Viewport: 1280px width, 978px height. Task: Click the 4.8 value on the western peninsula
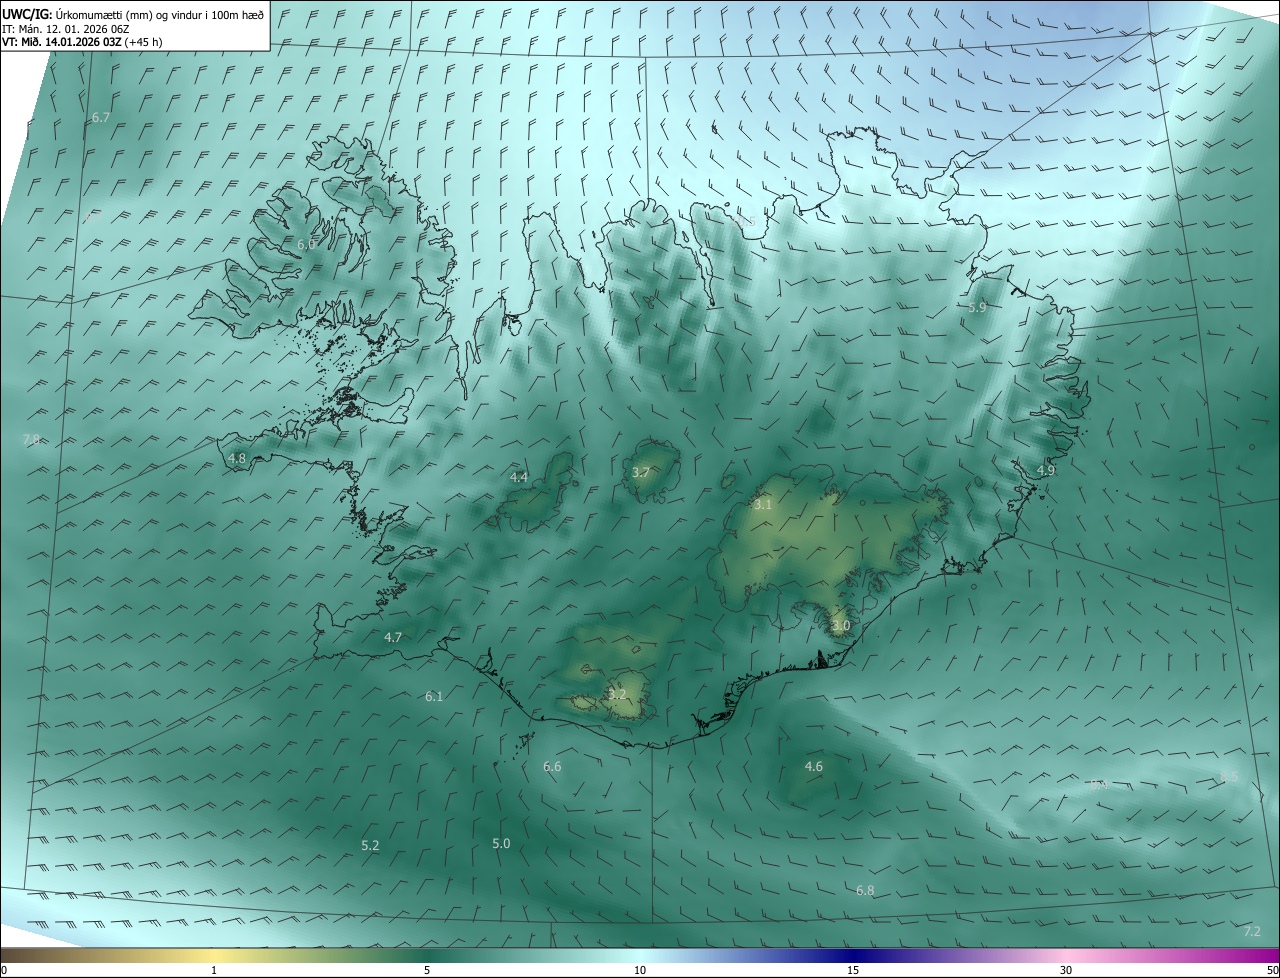pos(237,458)
